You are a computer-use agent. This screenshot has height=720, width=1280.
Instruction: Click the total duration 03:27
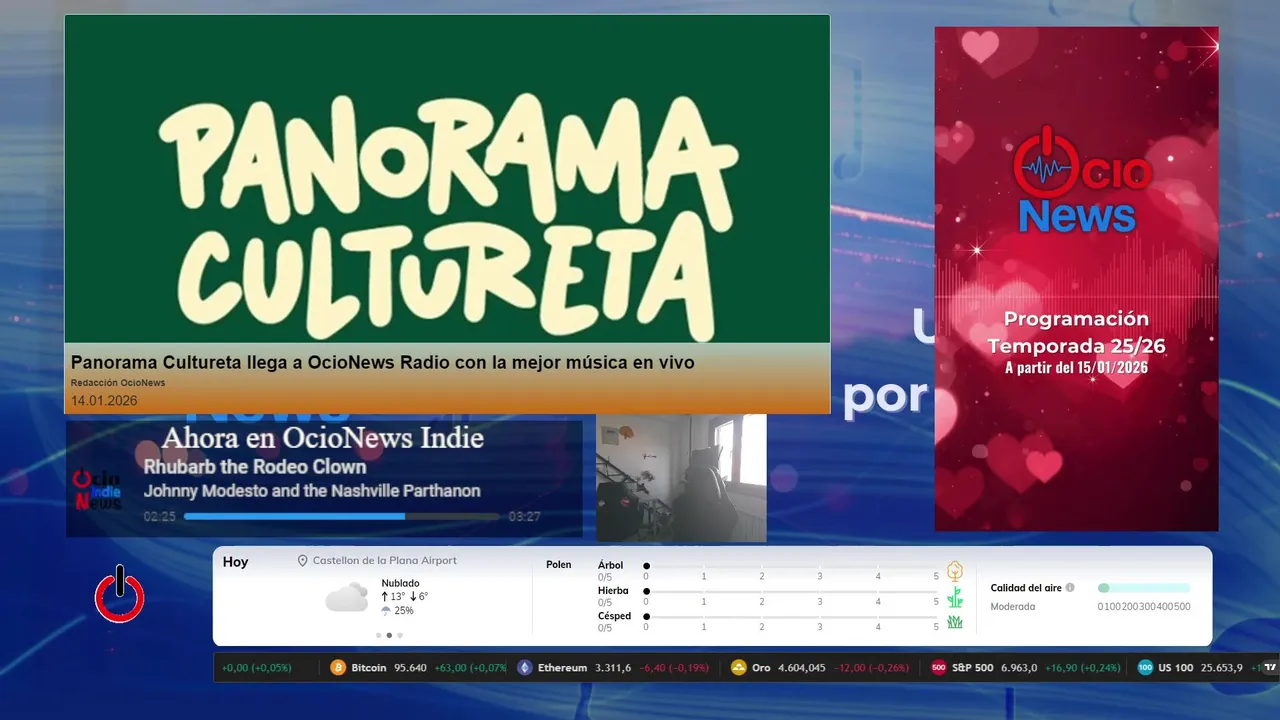click(x=524, y=517)
